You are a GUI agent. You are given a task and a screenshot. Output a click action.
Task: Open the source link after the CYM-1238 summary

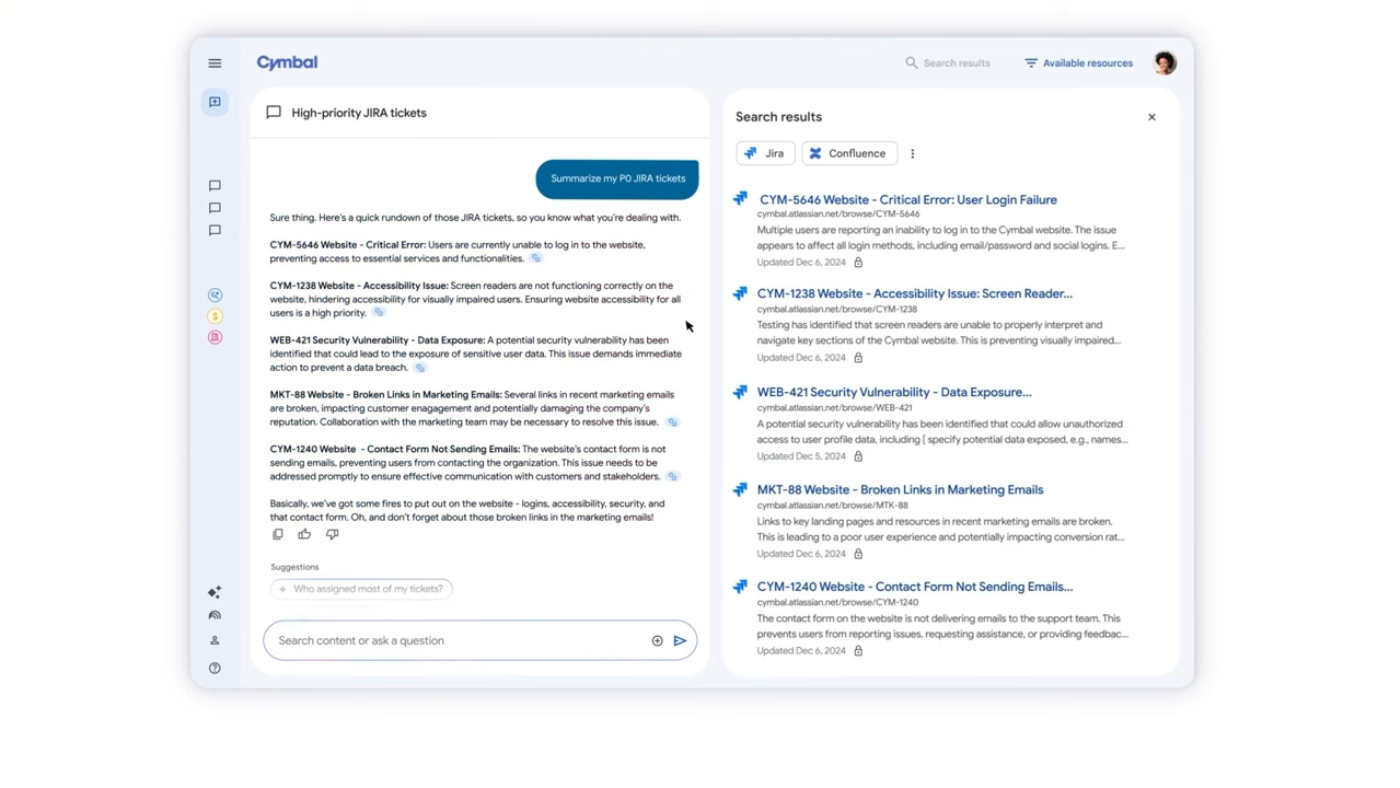click(379, 313)
